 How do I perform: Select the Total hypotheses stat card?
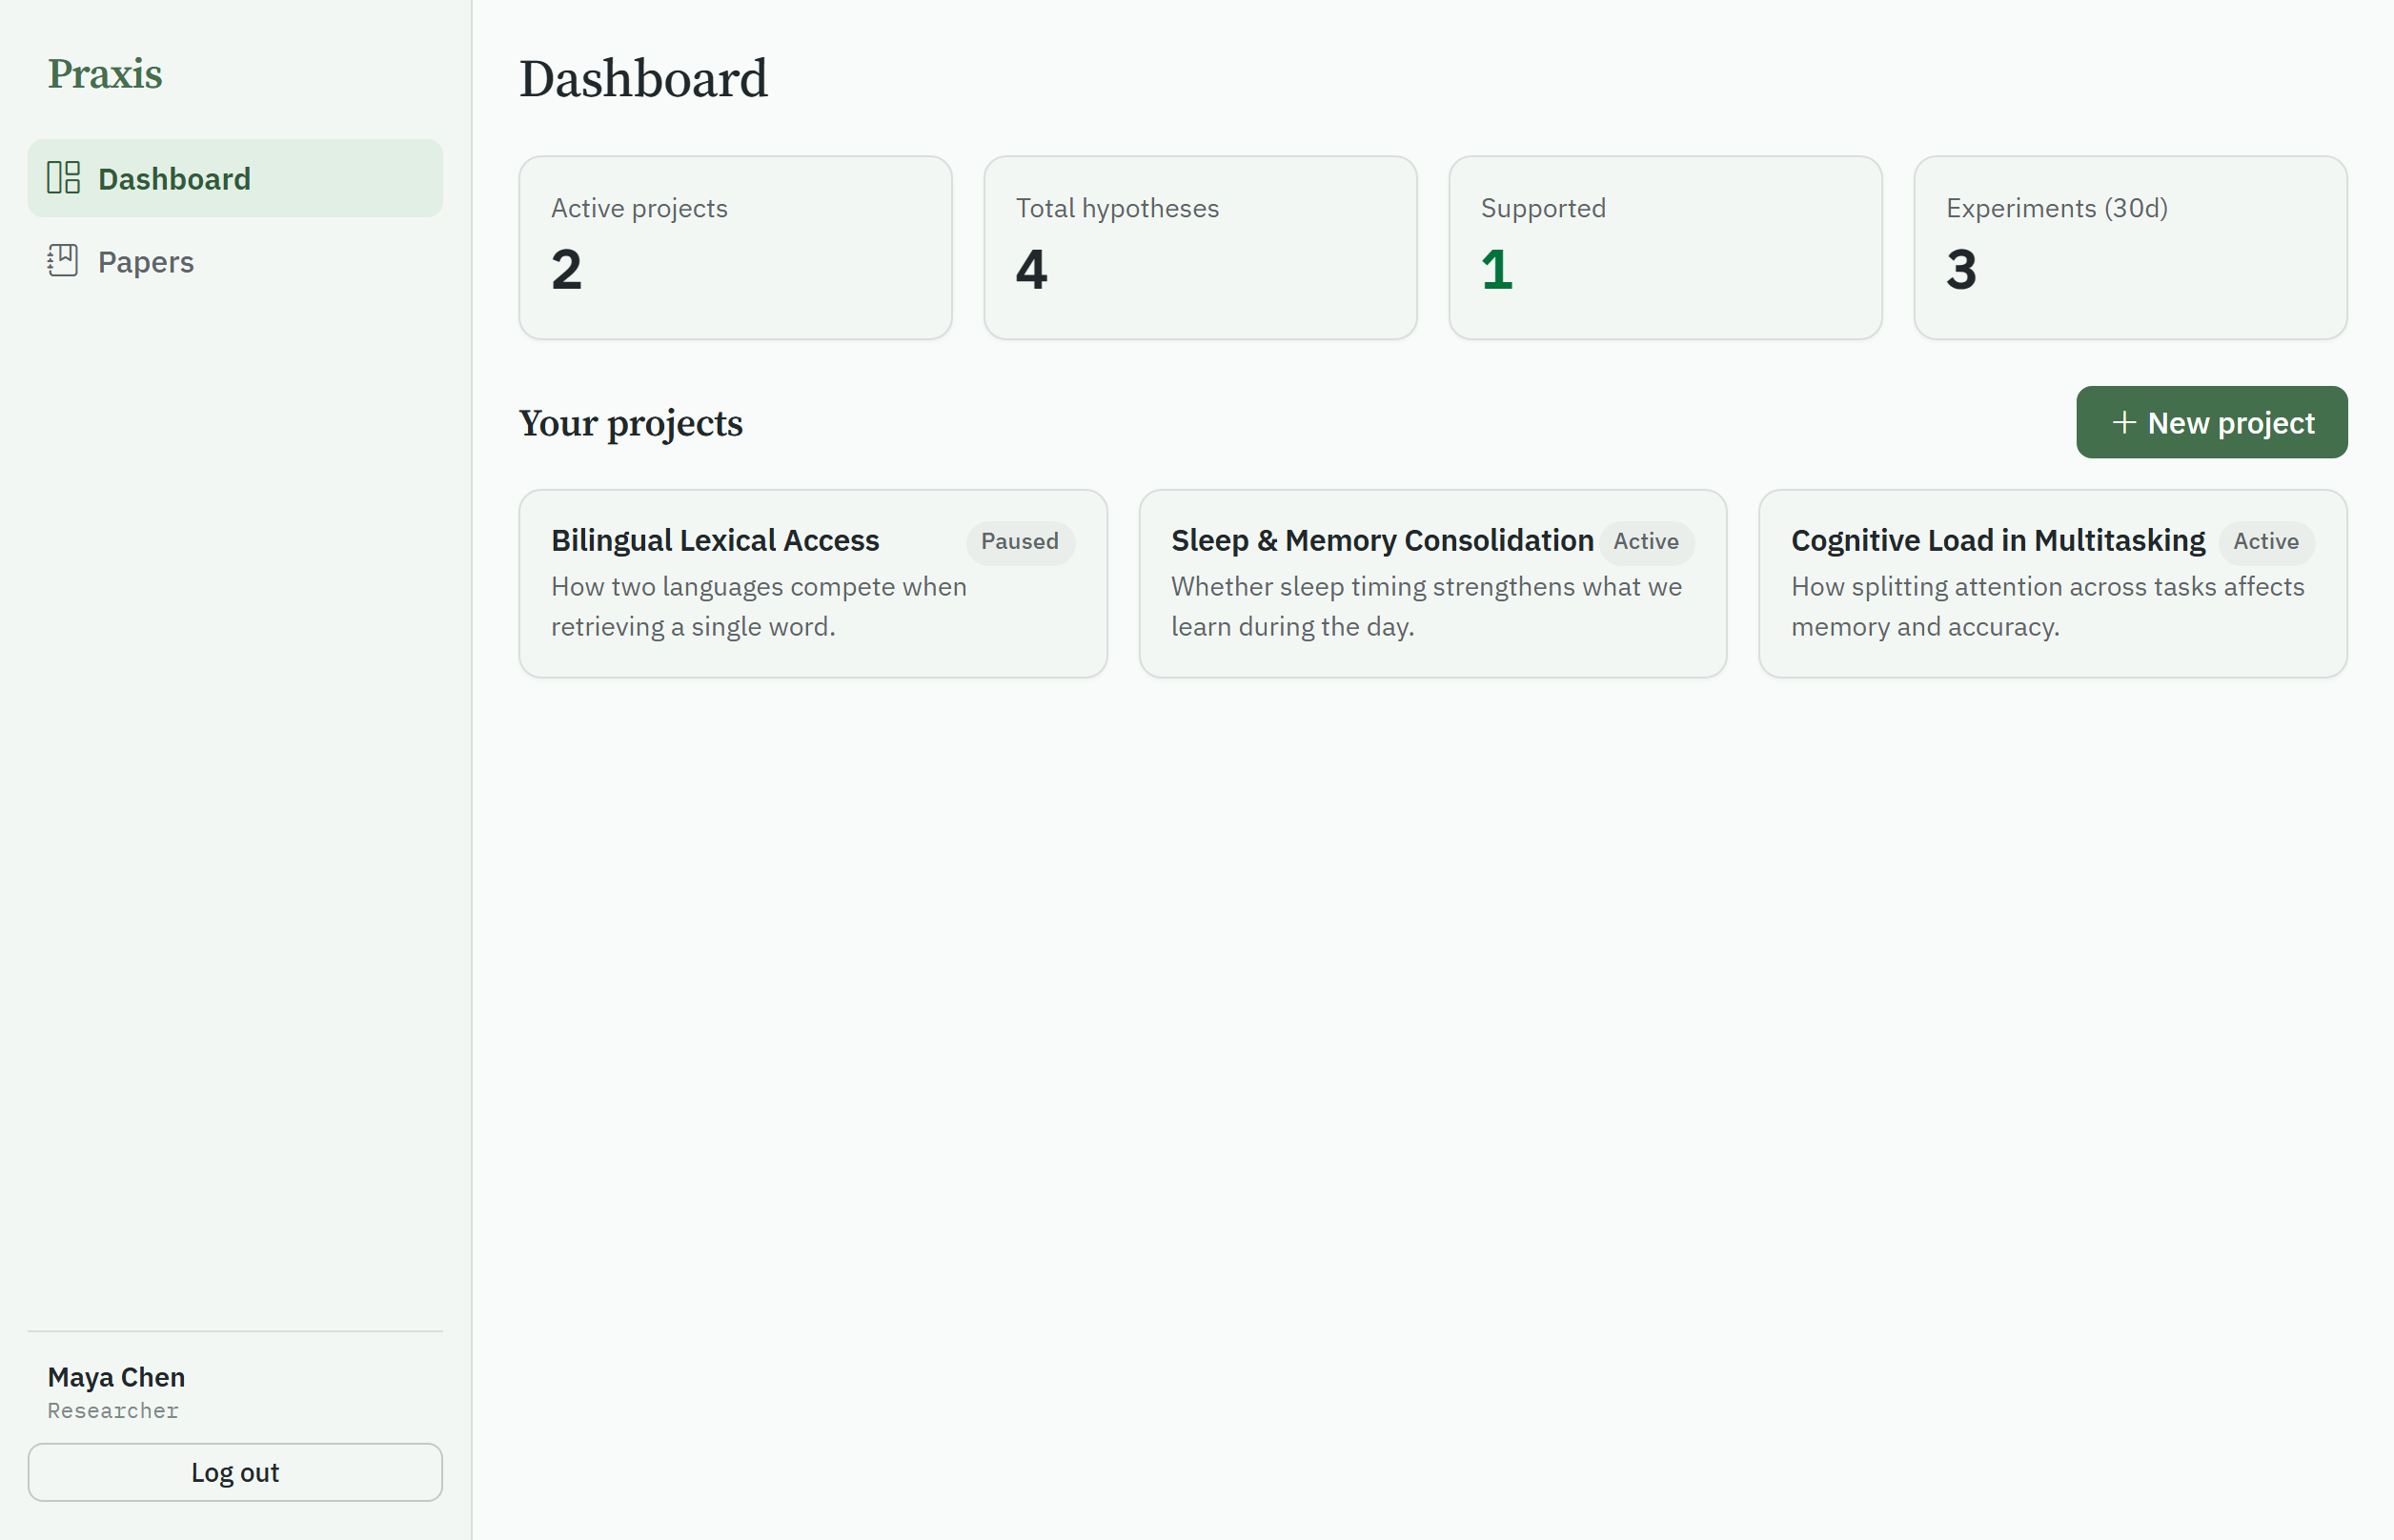coord(1200,248)
